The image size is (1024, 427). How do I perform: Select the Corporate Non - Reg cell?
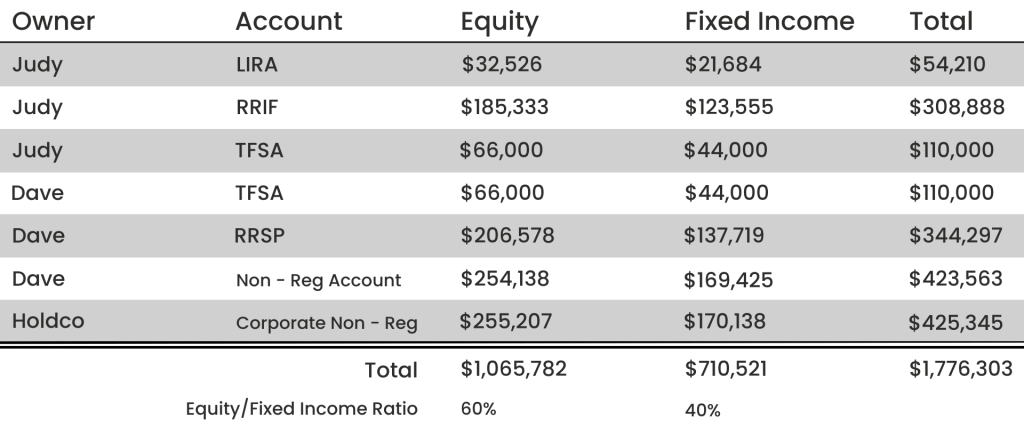point(326,323)
